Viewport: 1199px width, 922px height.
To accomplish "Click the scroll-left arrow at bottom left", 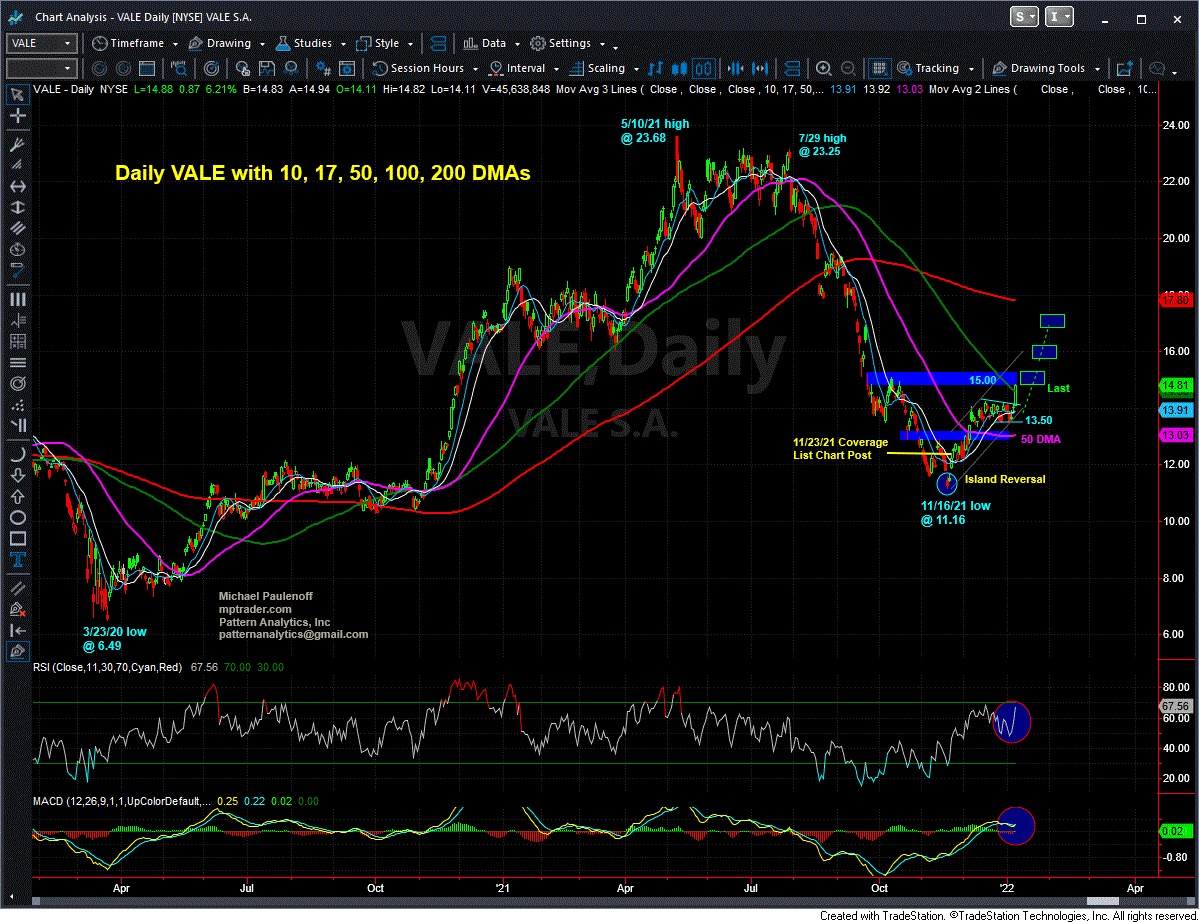I will coord(11,897).
